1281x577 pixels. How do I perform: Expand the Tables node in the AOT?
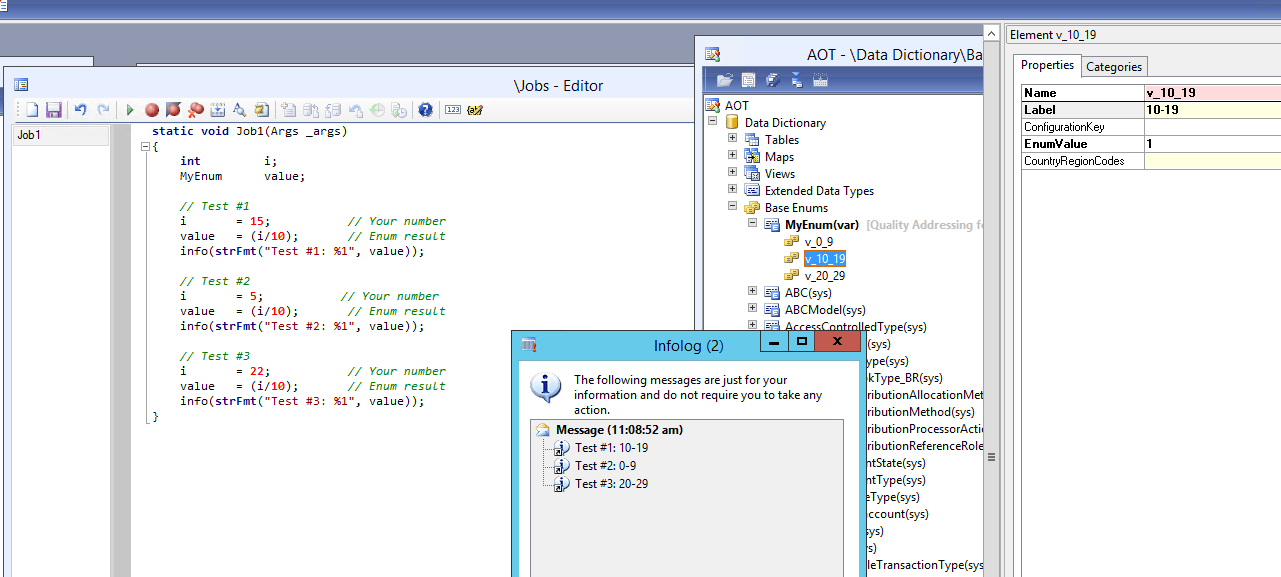tap(732, 139)
